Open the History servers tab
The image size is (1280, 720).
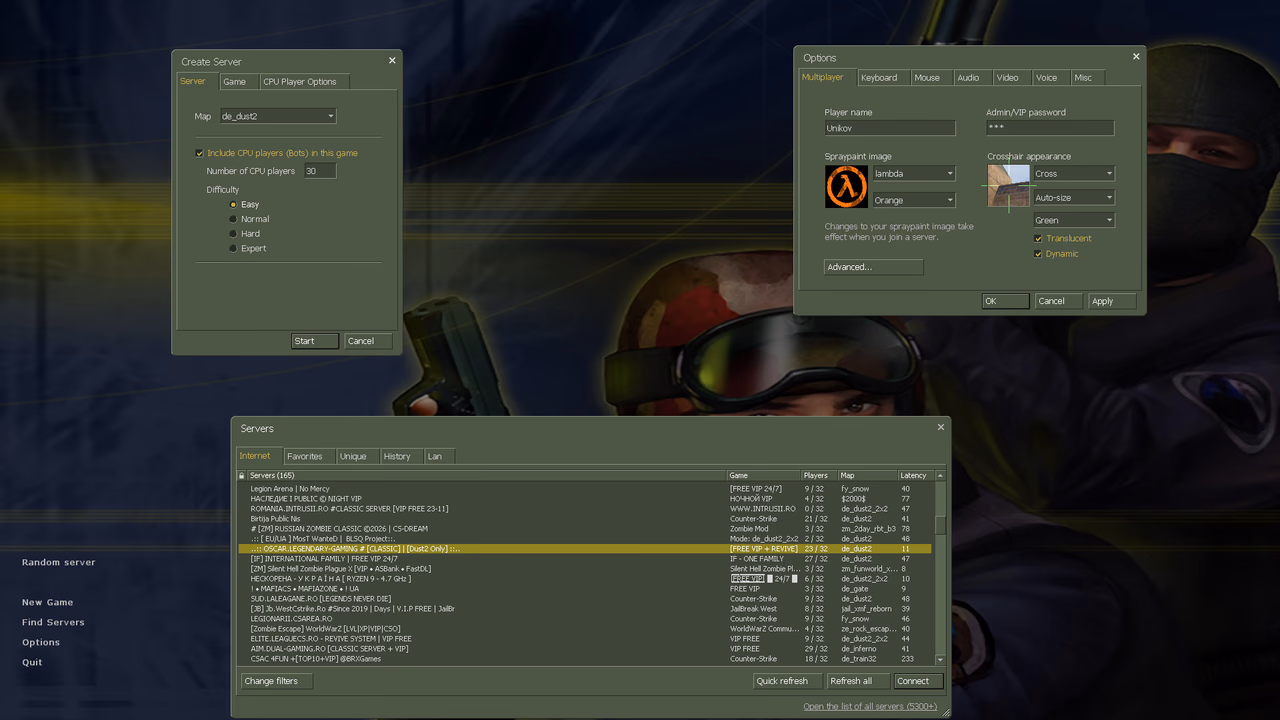point(400,456)
